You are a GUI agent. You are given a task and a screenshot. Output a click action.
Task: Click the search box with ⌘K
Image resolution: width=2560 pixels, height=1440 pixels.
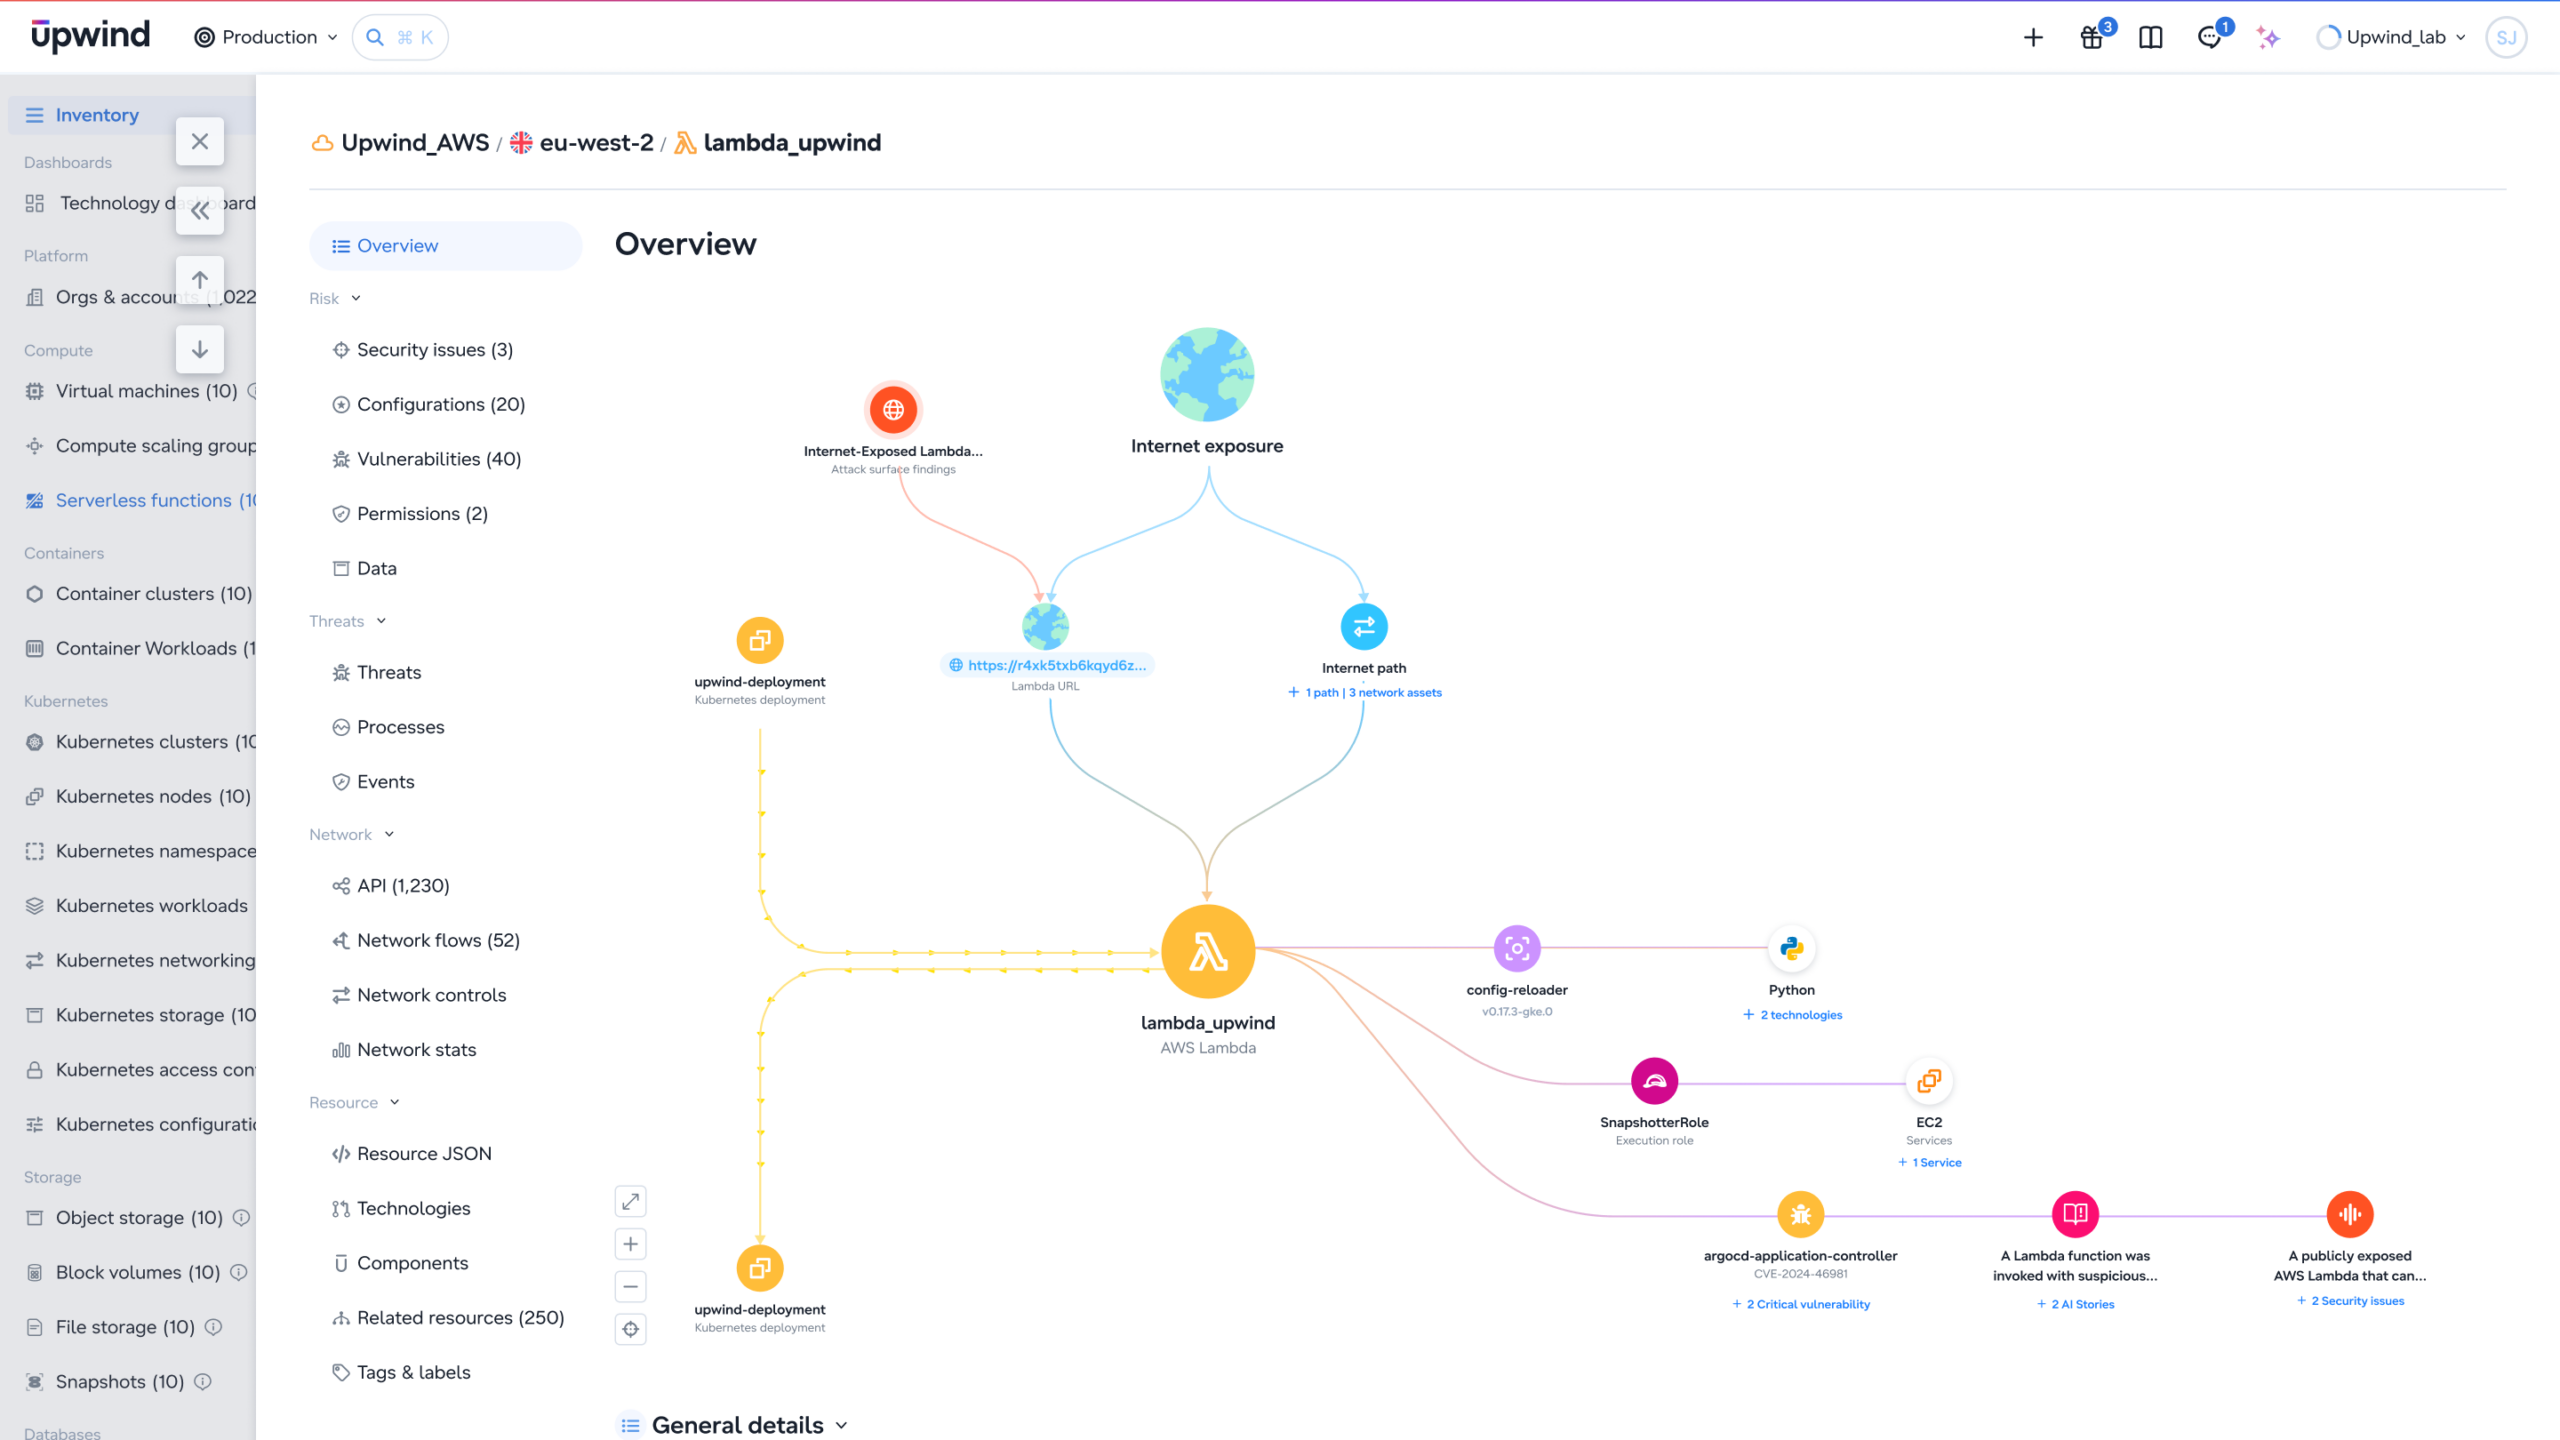pos(400,37)
